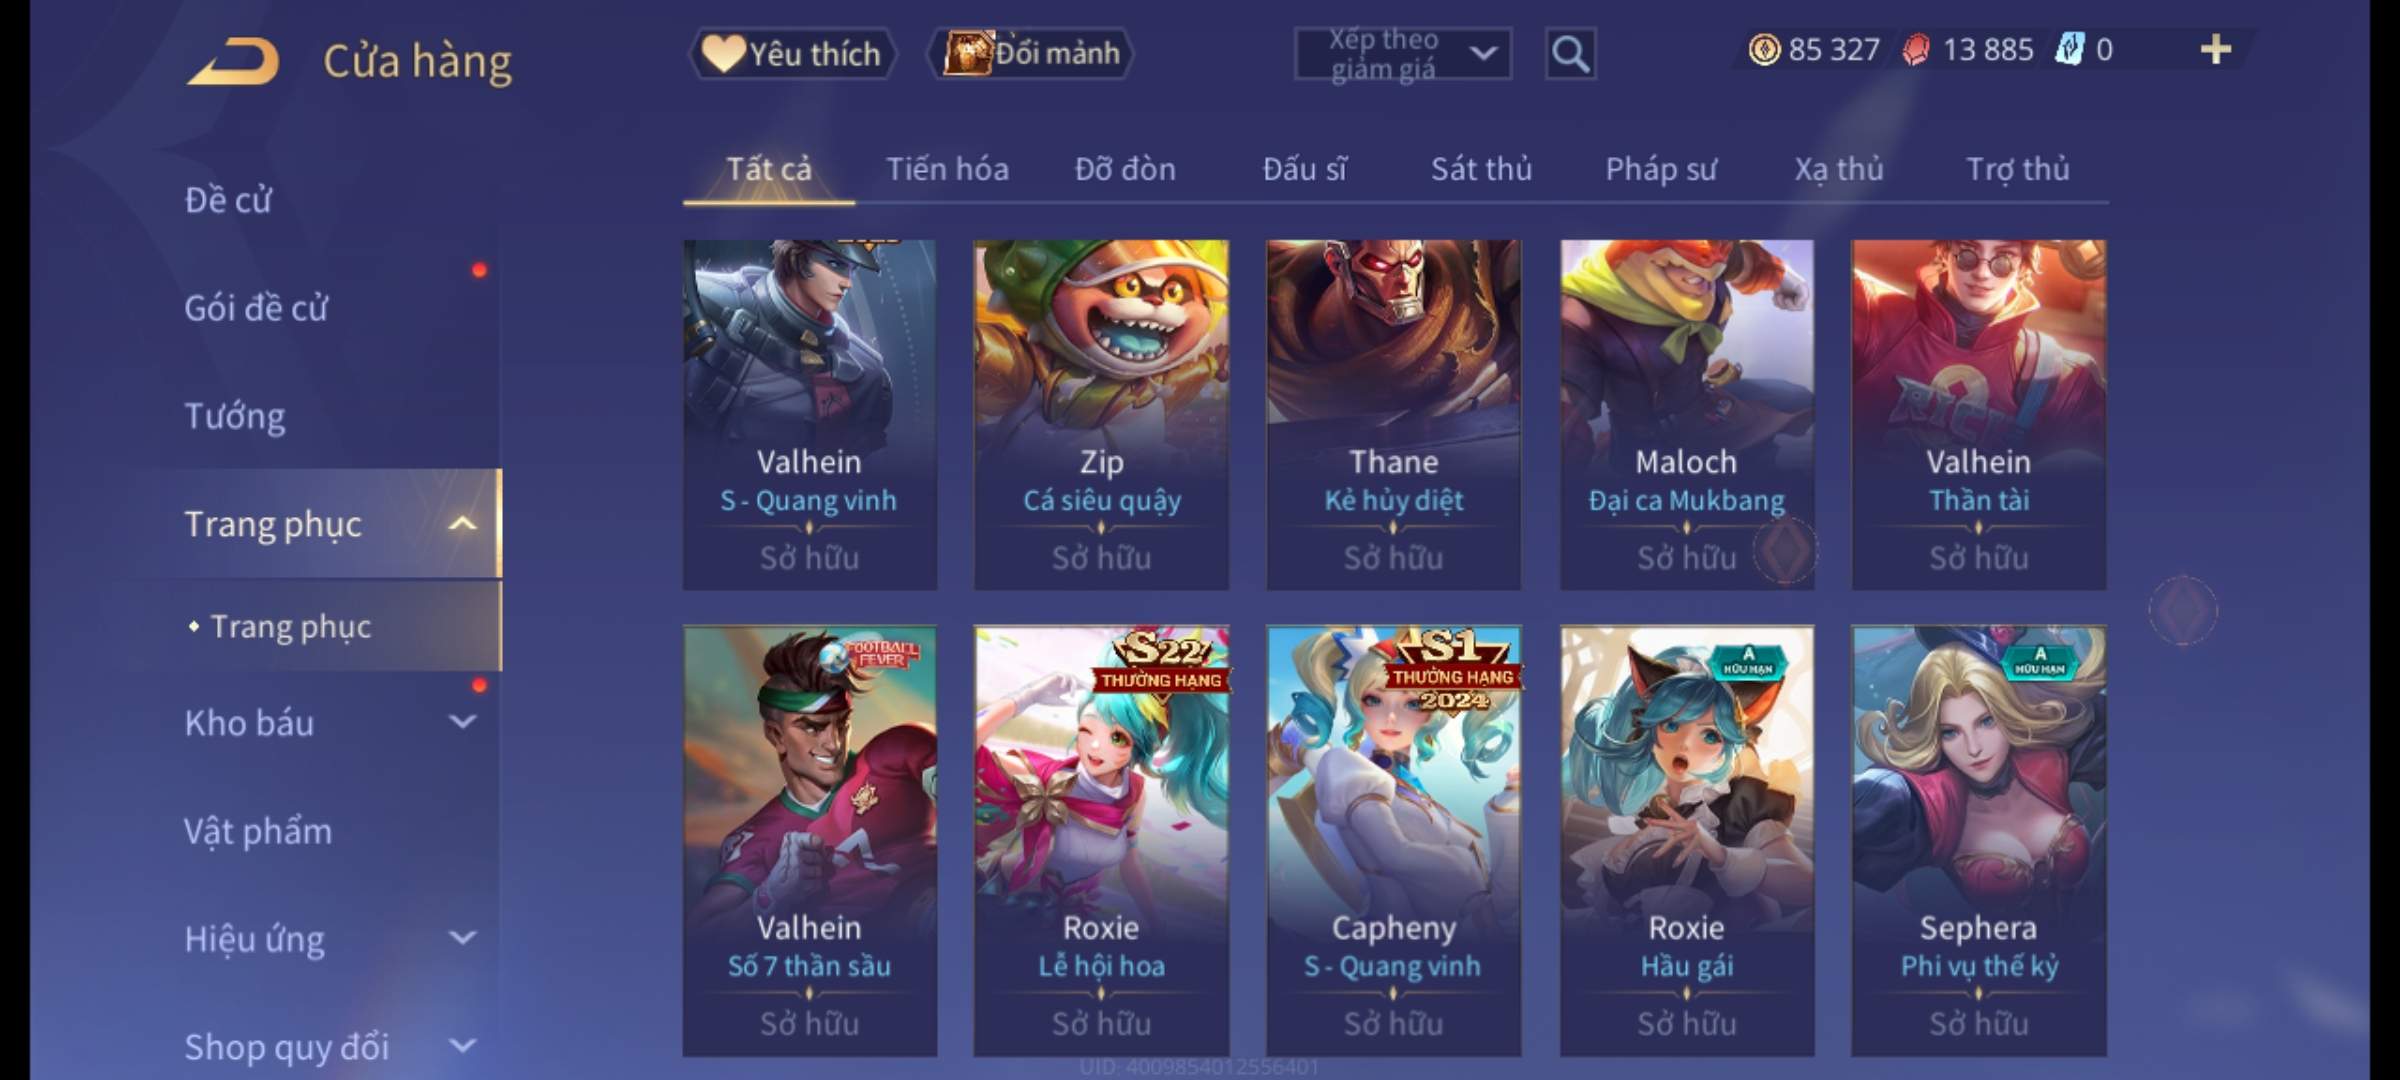Open the search magnifier icon
The width and height of the screenshot is (2400, 1080).
click(1570, 53)
